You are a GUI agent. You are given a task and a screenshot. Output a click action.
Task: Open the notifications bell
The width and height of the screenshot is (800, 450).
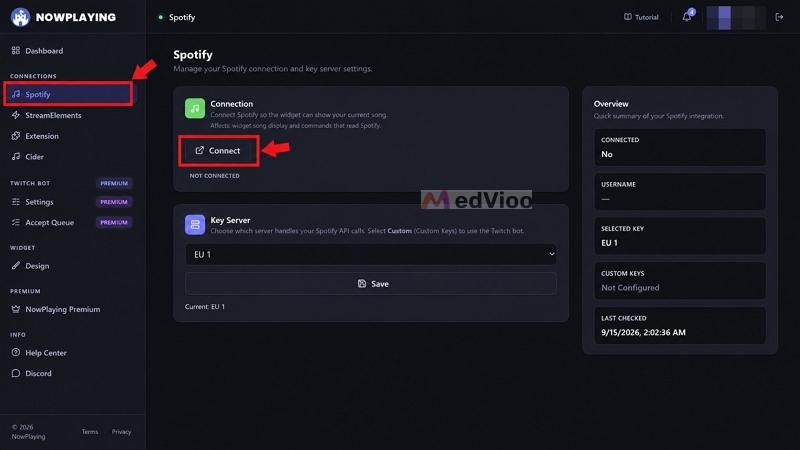click(x=687, y=17)
